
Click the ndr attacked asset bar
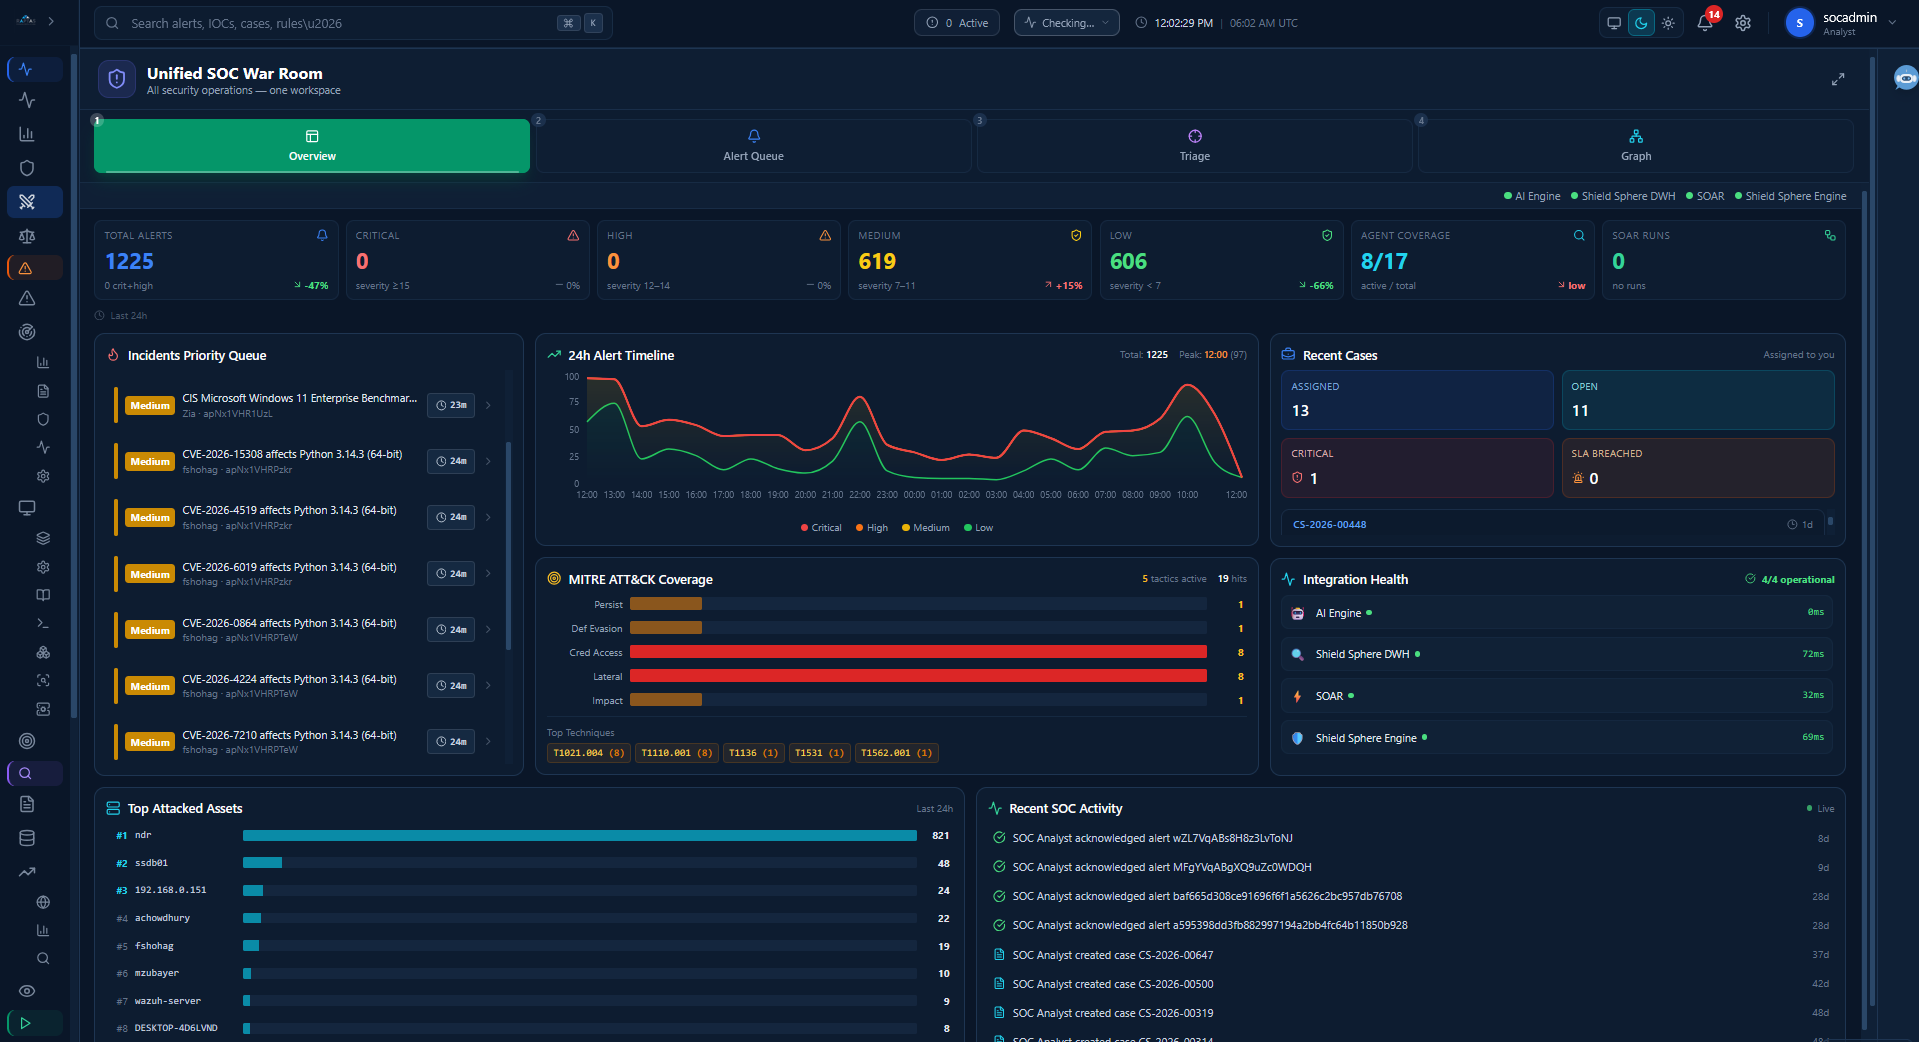[580, 835]
